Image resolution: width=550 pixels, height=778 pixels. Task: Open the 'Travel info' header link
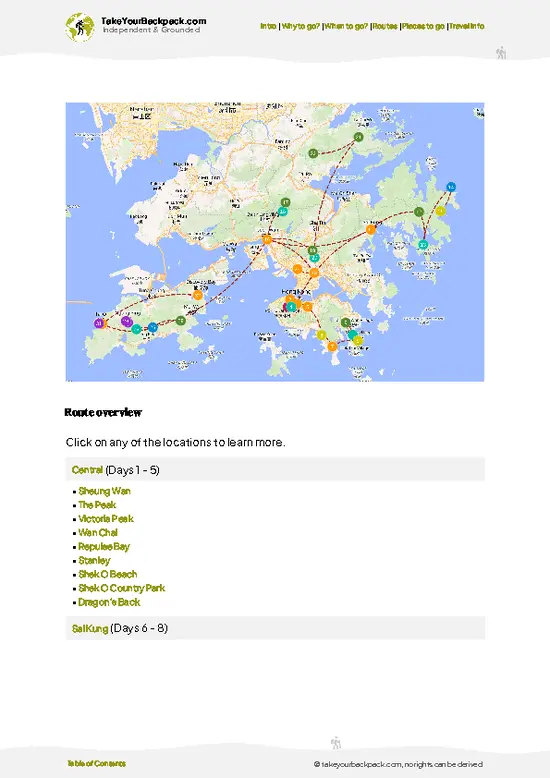point(467,26)
